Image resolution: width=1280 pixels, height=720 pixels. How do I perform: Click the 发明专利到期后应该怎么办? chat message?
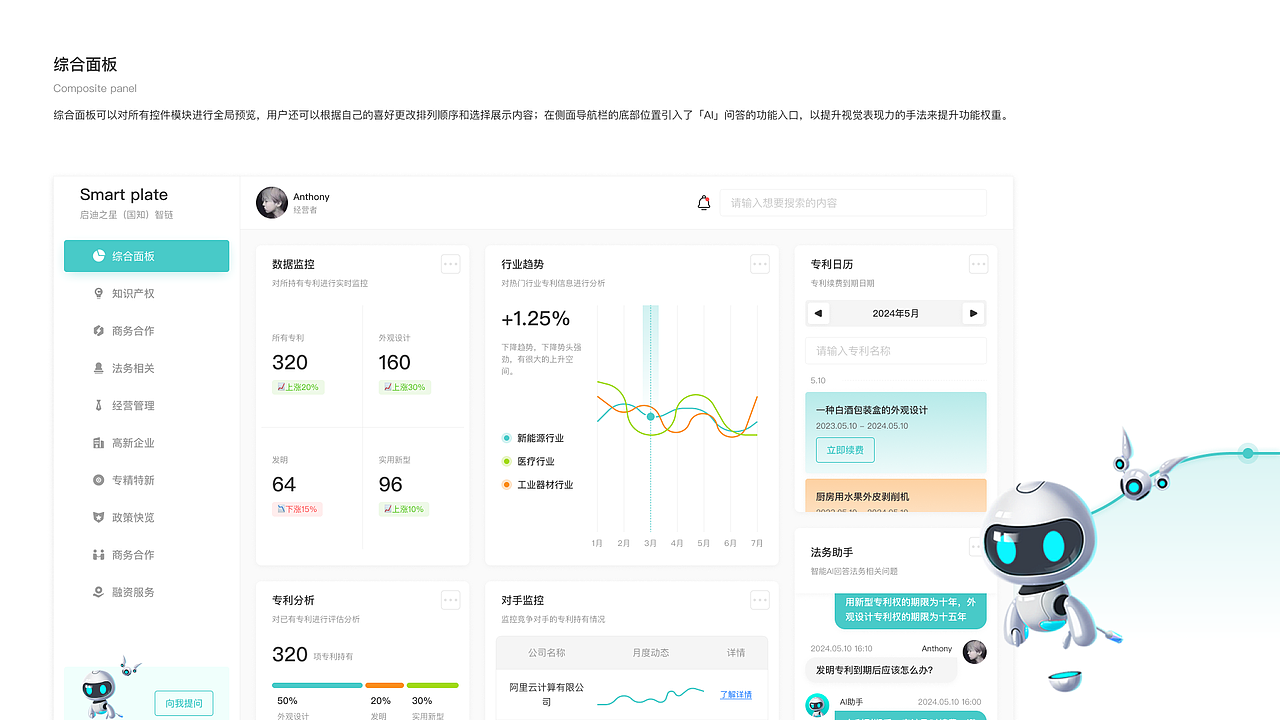coord(879,670)
